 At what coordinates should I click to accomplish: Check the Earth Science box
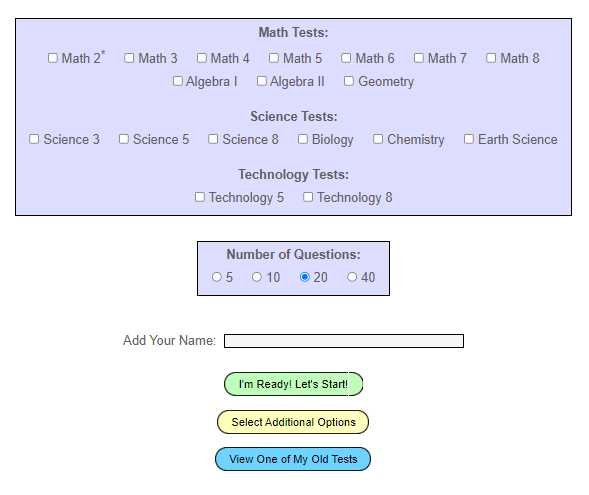[469, 139]
